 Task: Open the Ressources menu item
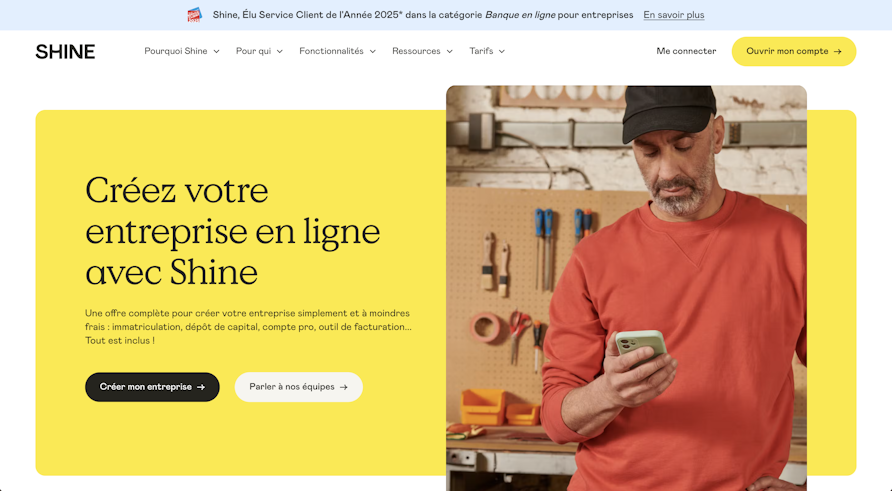click(x=422, y=51)
